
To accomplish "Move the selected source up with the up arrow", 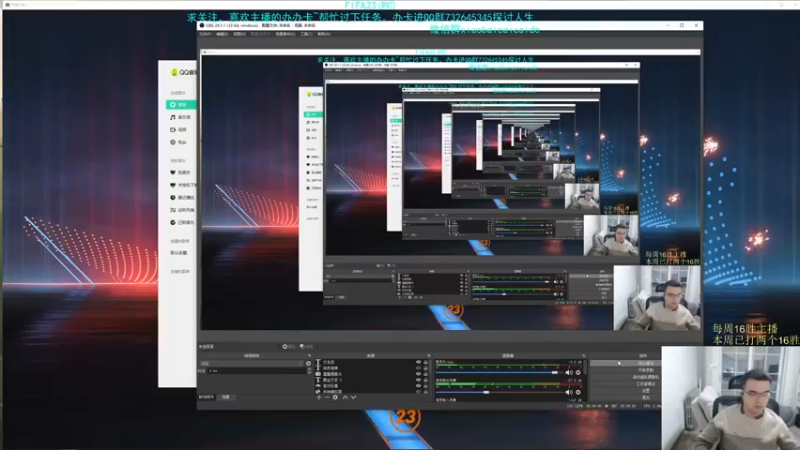I will click(345, 397).
